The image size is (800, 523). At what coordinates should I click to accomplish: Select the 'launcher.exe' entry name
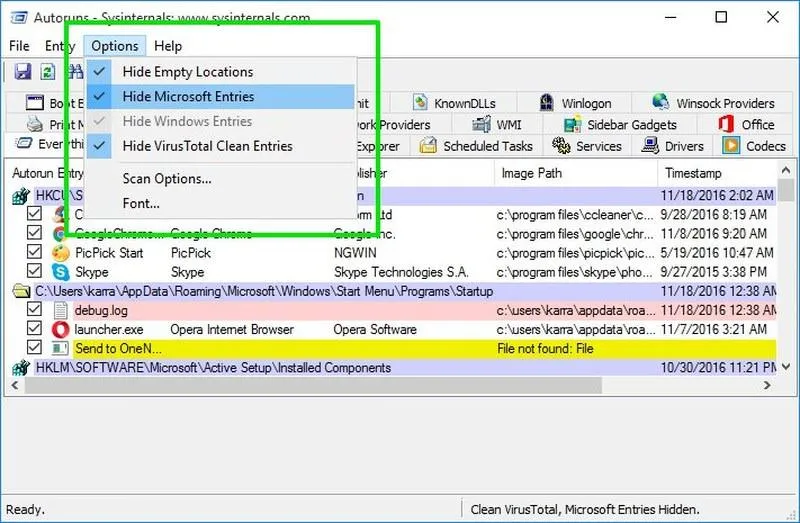tap(109, 330)
